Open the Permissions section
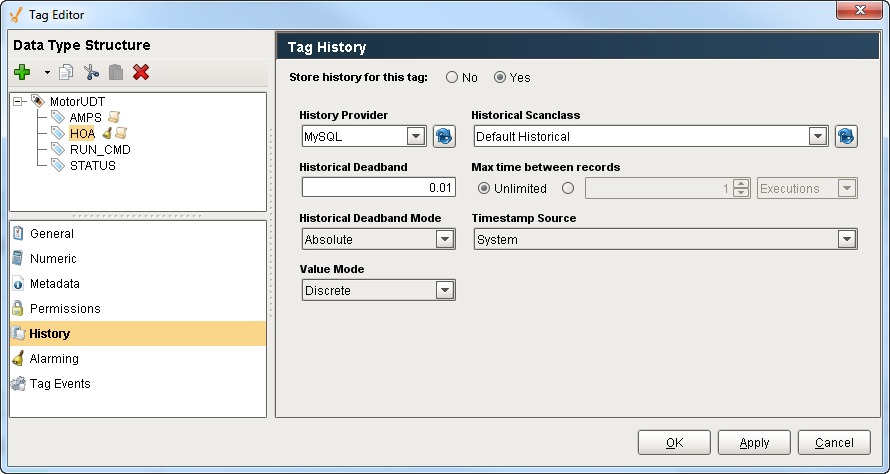The image size is (890, 474). 65,309
